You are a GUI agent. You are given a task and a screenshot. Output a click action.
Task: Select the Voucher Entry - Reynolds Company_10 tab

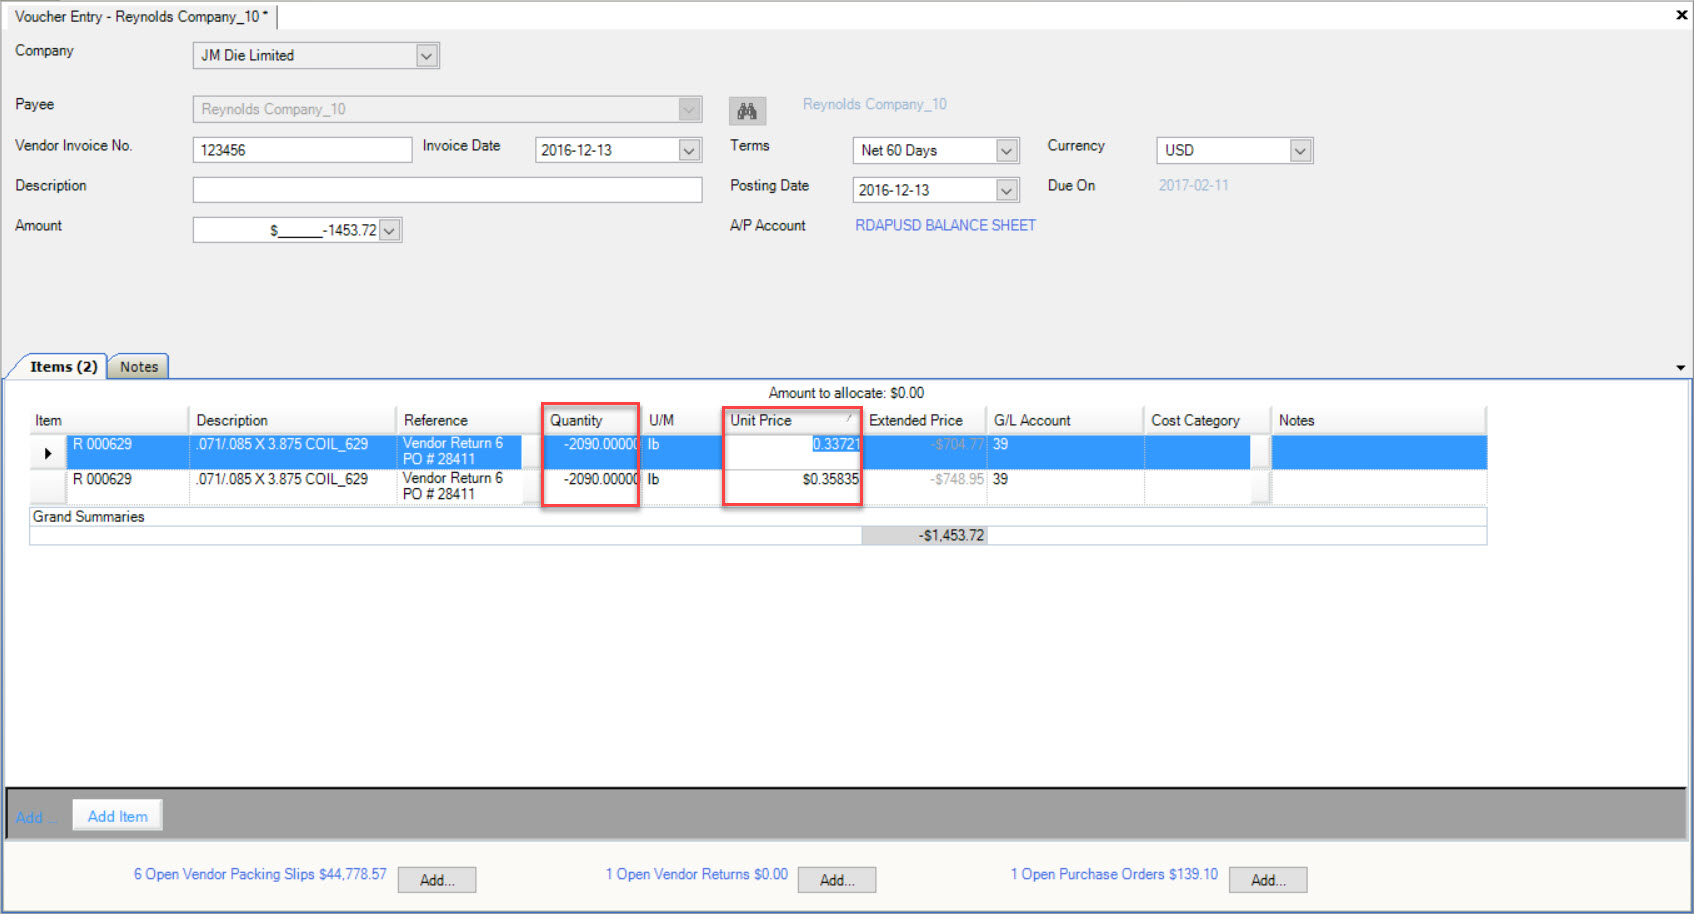tap(141, 16)
